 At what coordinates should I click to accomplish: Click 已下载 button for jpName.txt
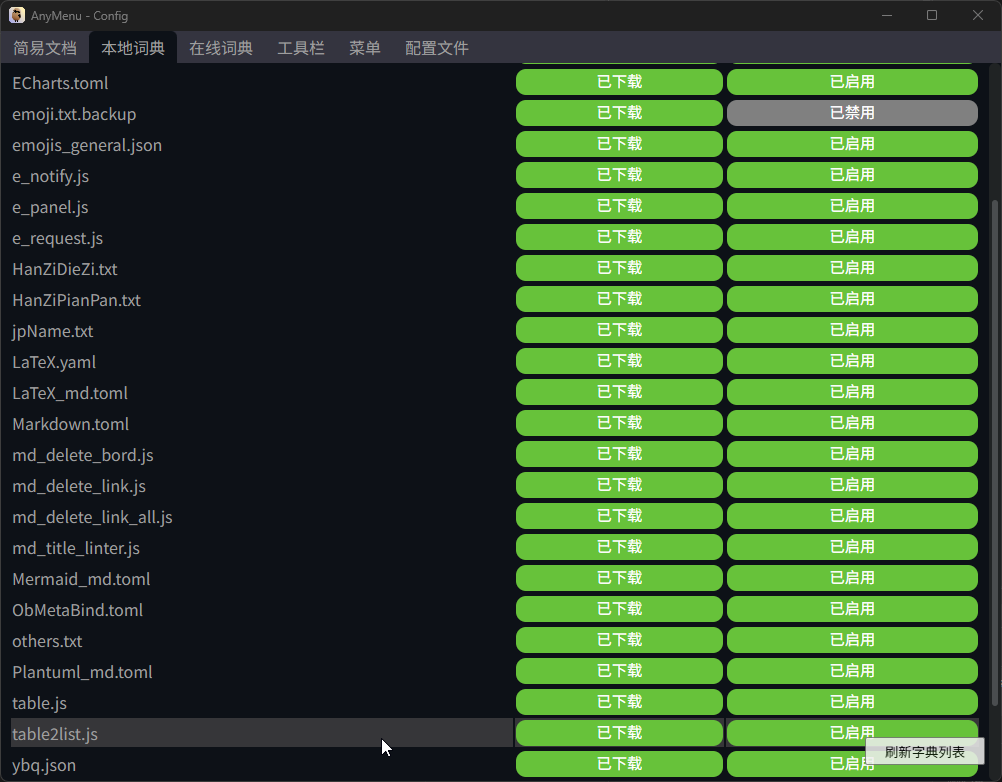619,330
